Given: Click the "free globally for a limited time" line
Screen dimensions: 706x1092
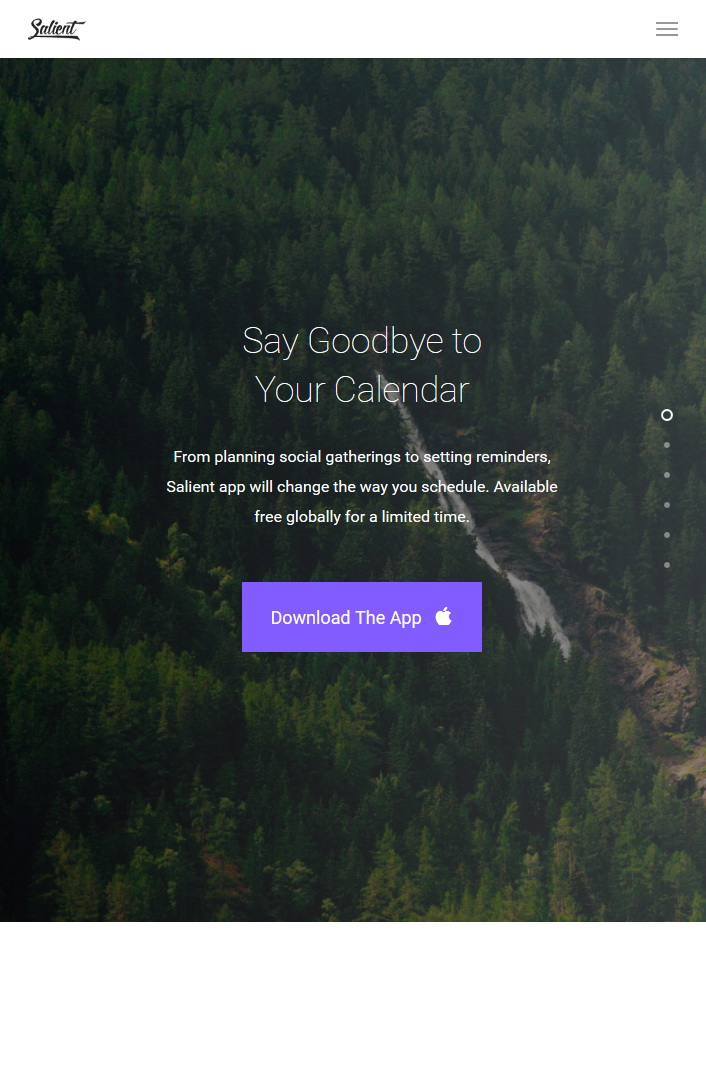Looking at the screenshot, I should click(362, 517).
